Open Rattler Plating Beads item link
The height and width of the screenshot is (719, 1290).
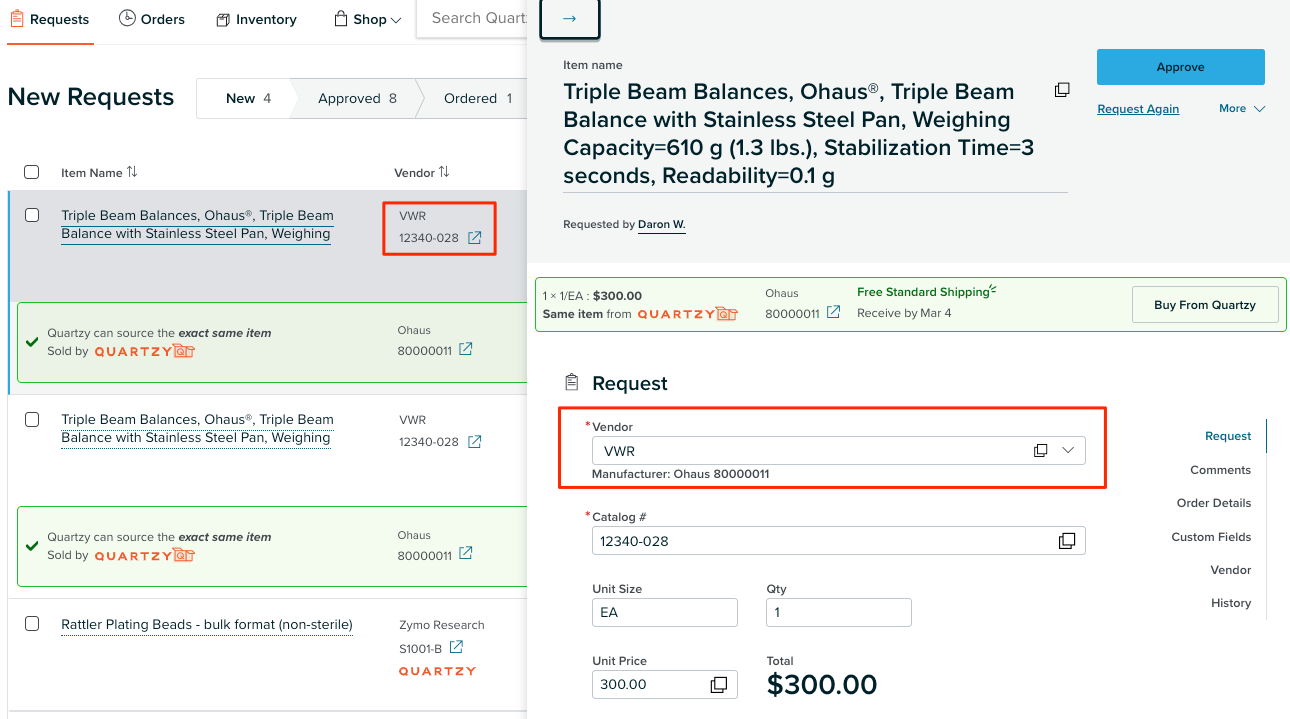point(207,625)
